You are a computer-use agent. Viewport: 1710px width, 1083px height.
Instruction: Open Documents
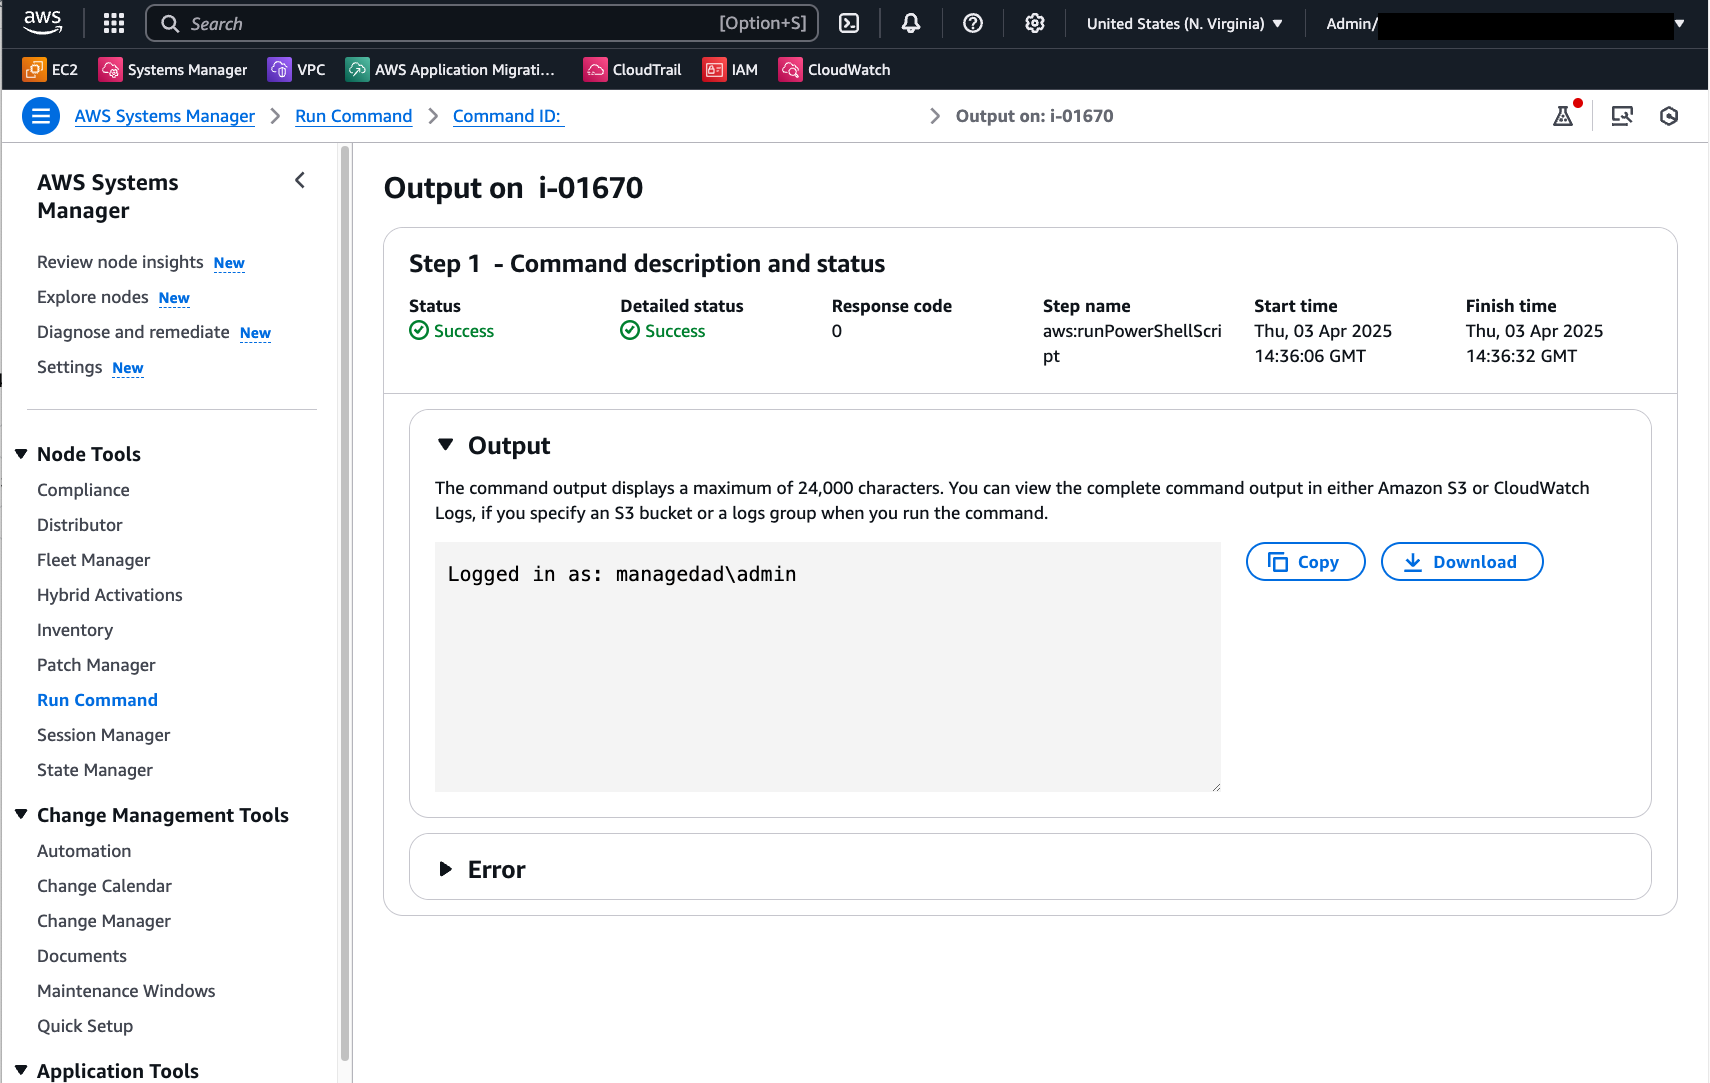tap(82, 956)
